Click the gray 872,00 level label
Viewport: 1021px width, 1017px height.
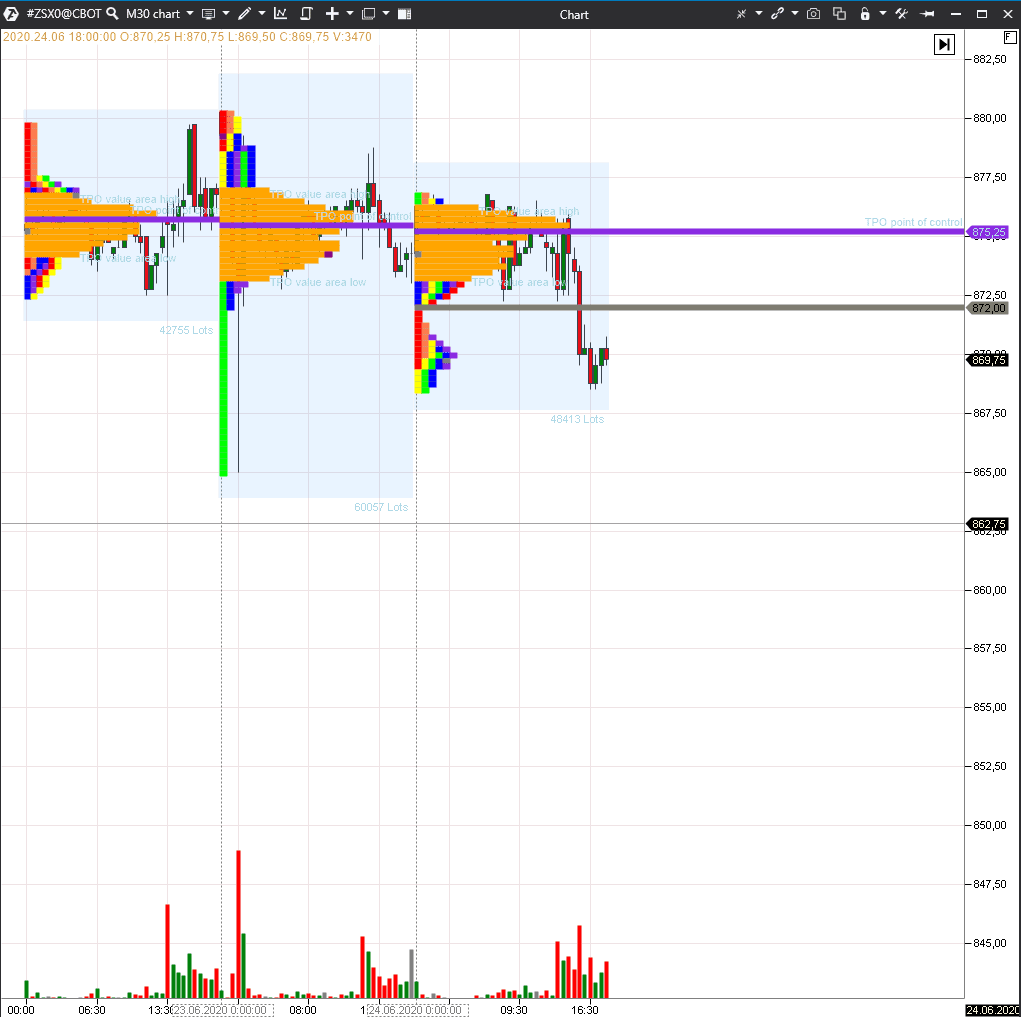[x=989, y=308]
